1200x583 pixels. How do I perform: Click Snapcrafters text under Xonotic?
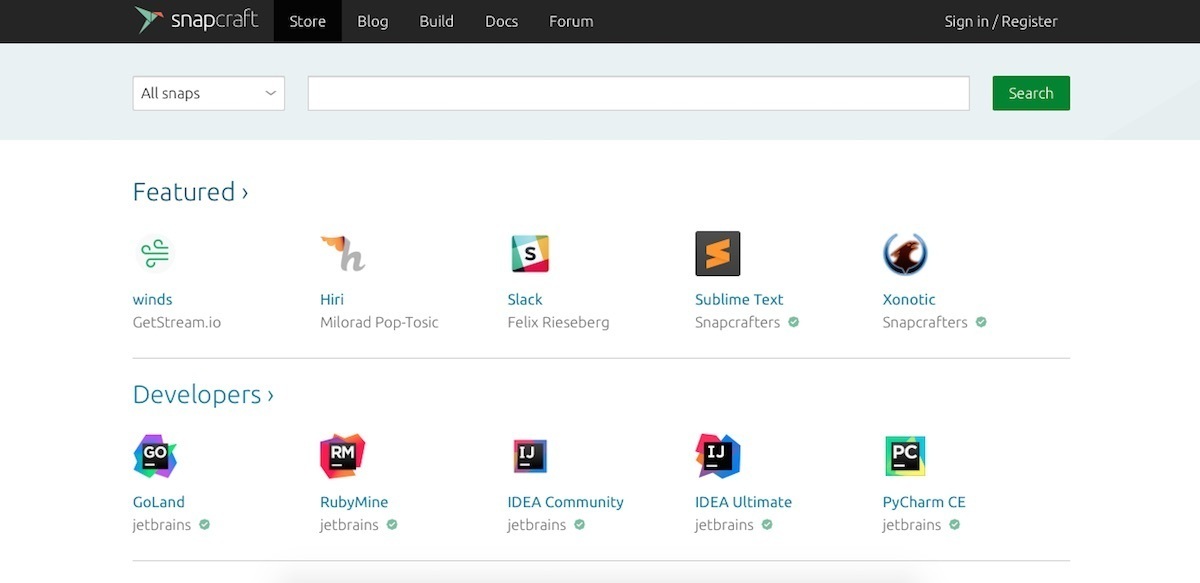(x=925, y=322)
